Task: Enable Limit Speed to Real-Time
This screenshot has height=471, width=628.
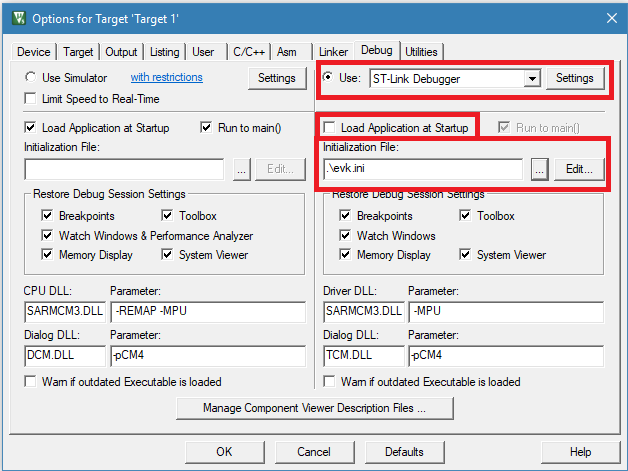Action: point(32,98)
